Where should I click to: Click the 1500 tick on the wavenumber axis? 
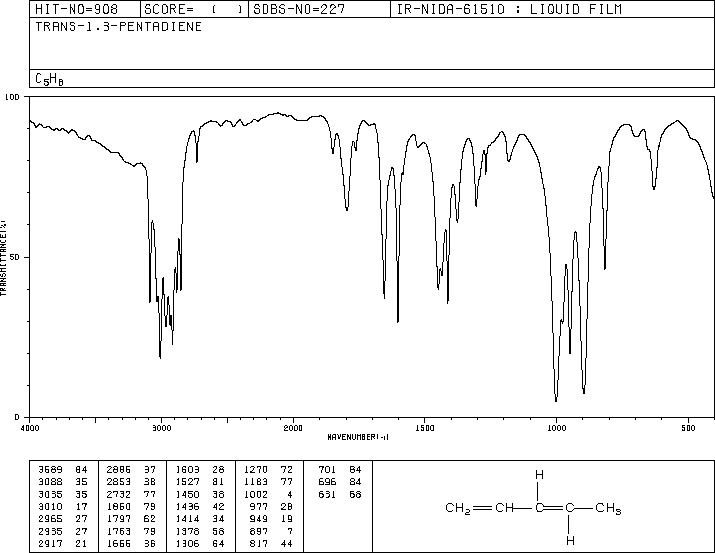424,427
